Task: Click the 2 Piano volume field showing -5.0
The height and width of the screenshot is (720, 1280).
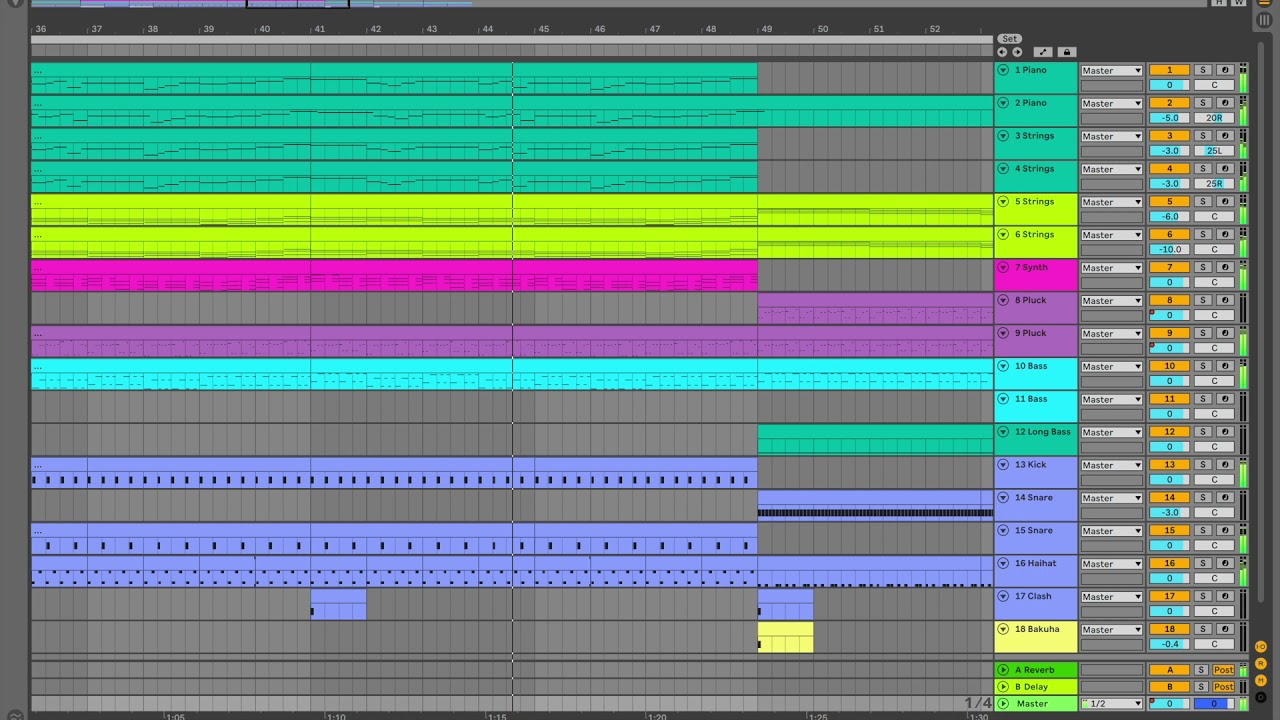Action: click(x=1169, y=118)
